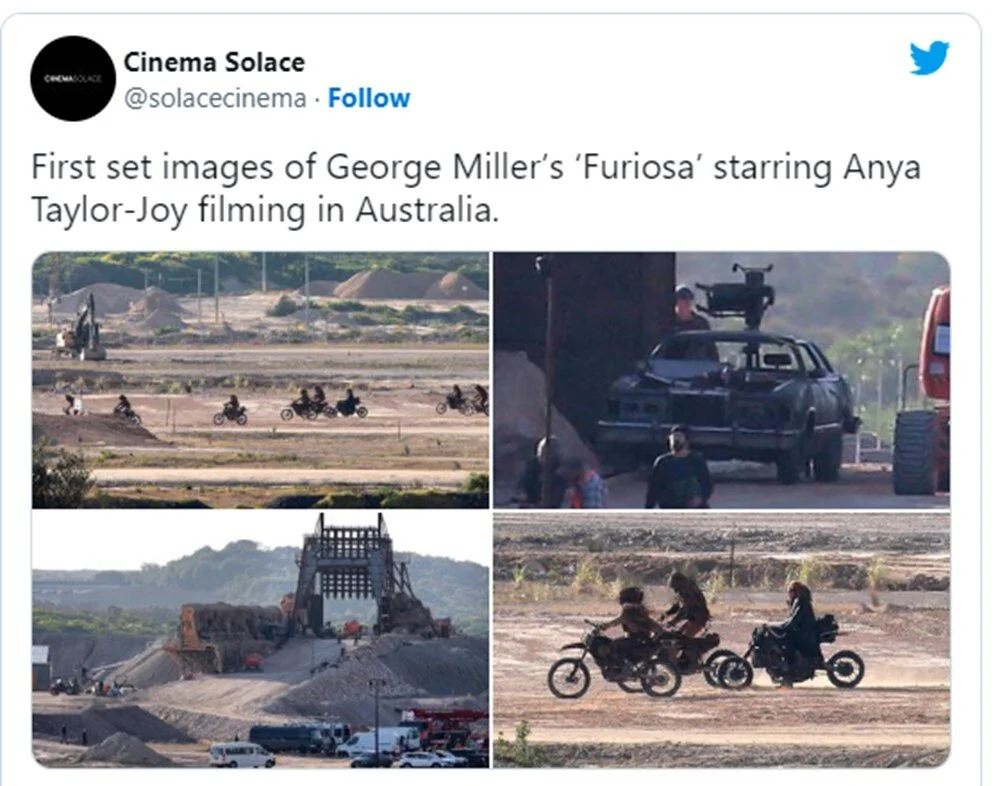The width and height of the screenshot is (1000, 786).
Task: Open the Cinema Solace profile avatar
Action: (x=73, y=78)
